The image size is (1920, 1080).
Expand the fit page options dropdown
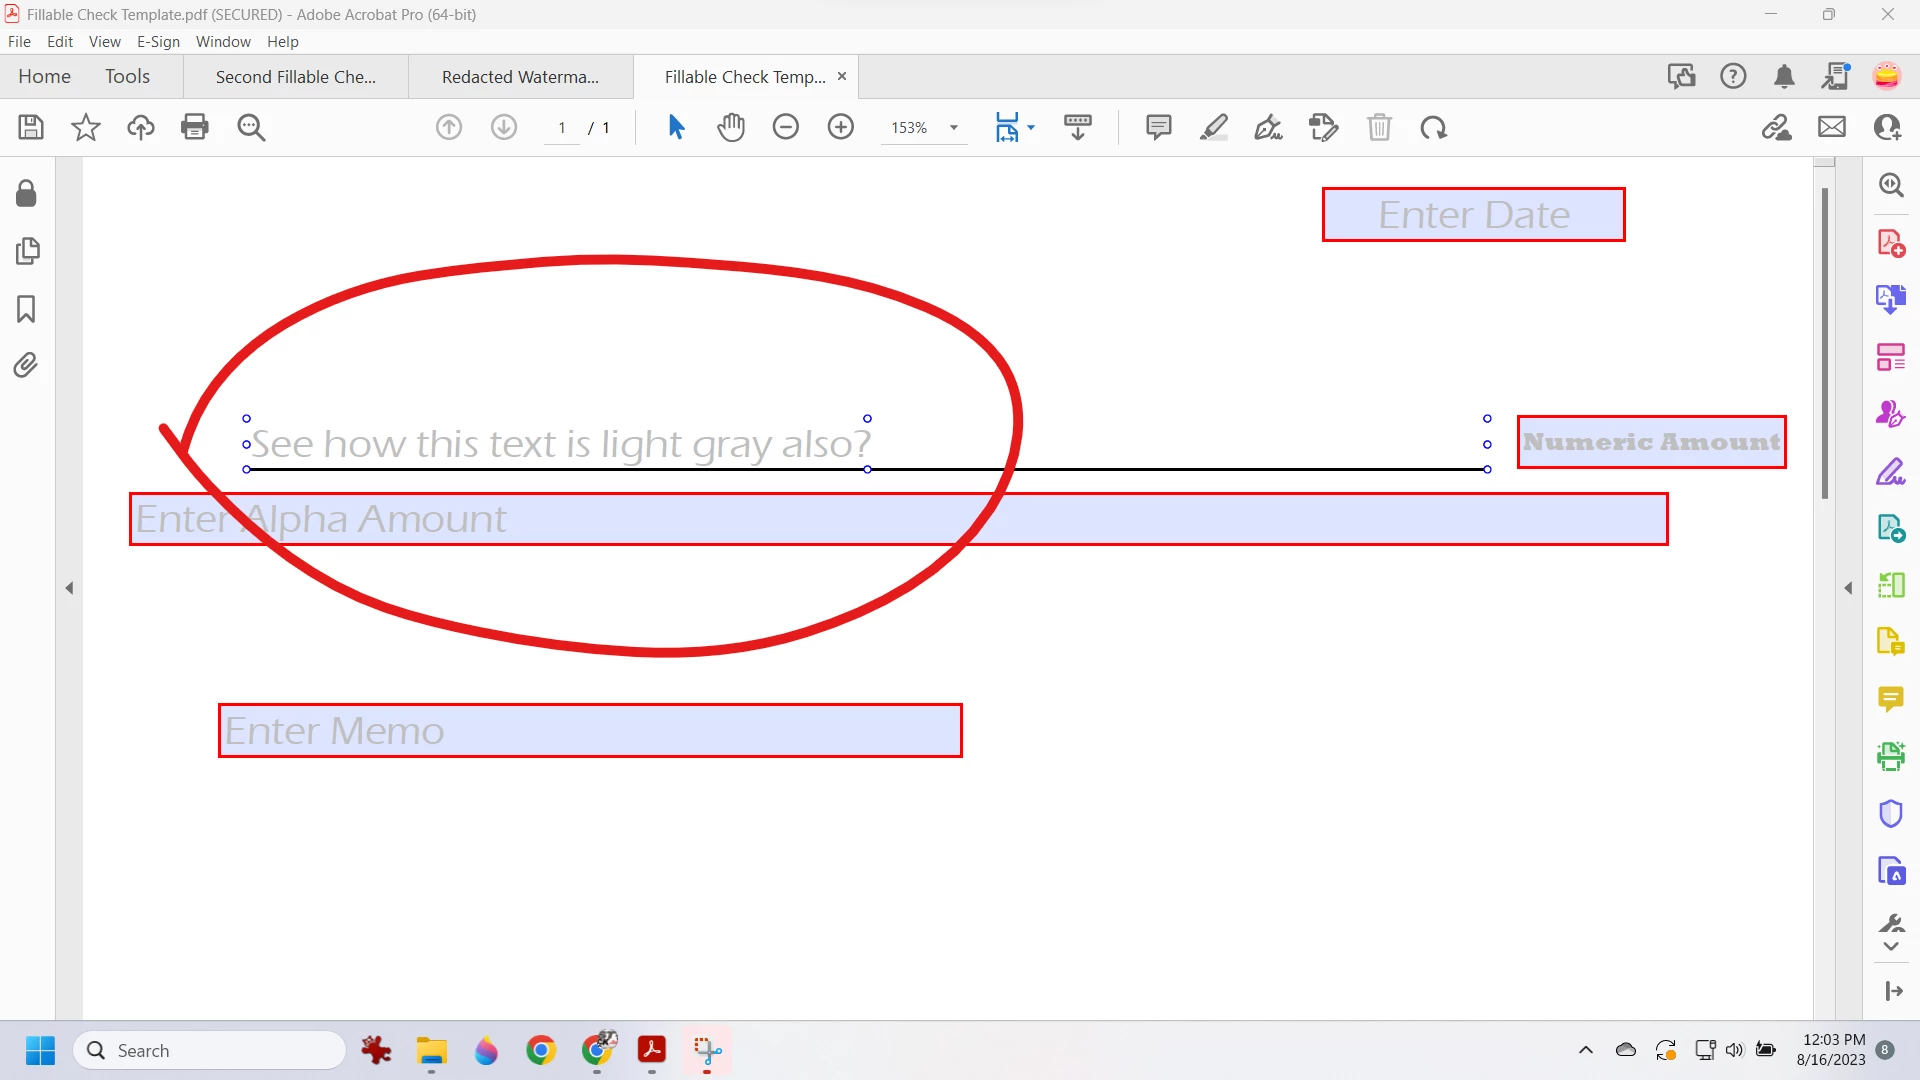1031,128
